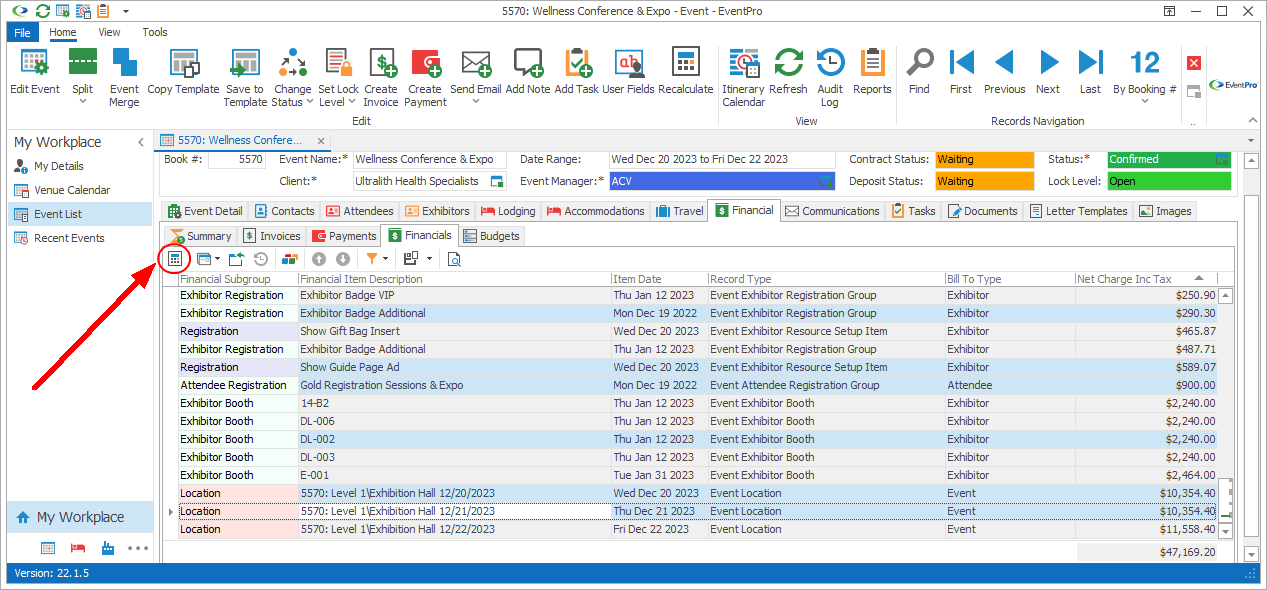Switch to the Budgets subtab

(x=491, y=236)
